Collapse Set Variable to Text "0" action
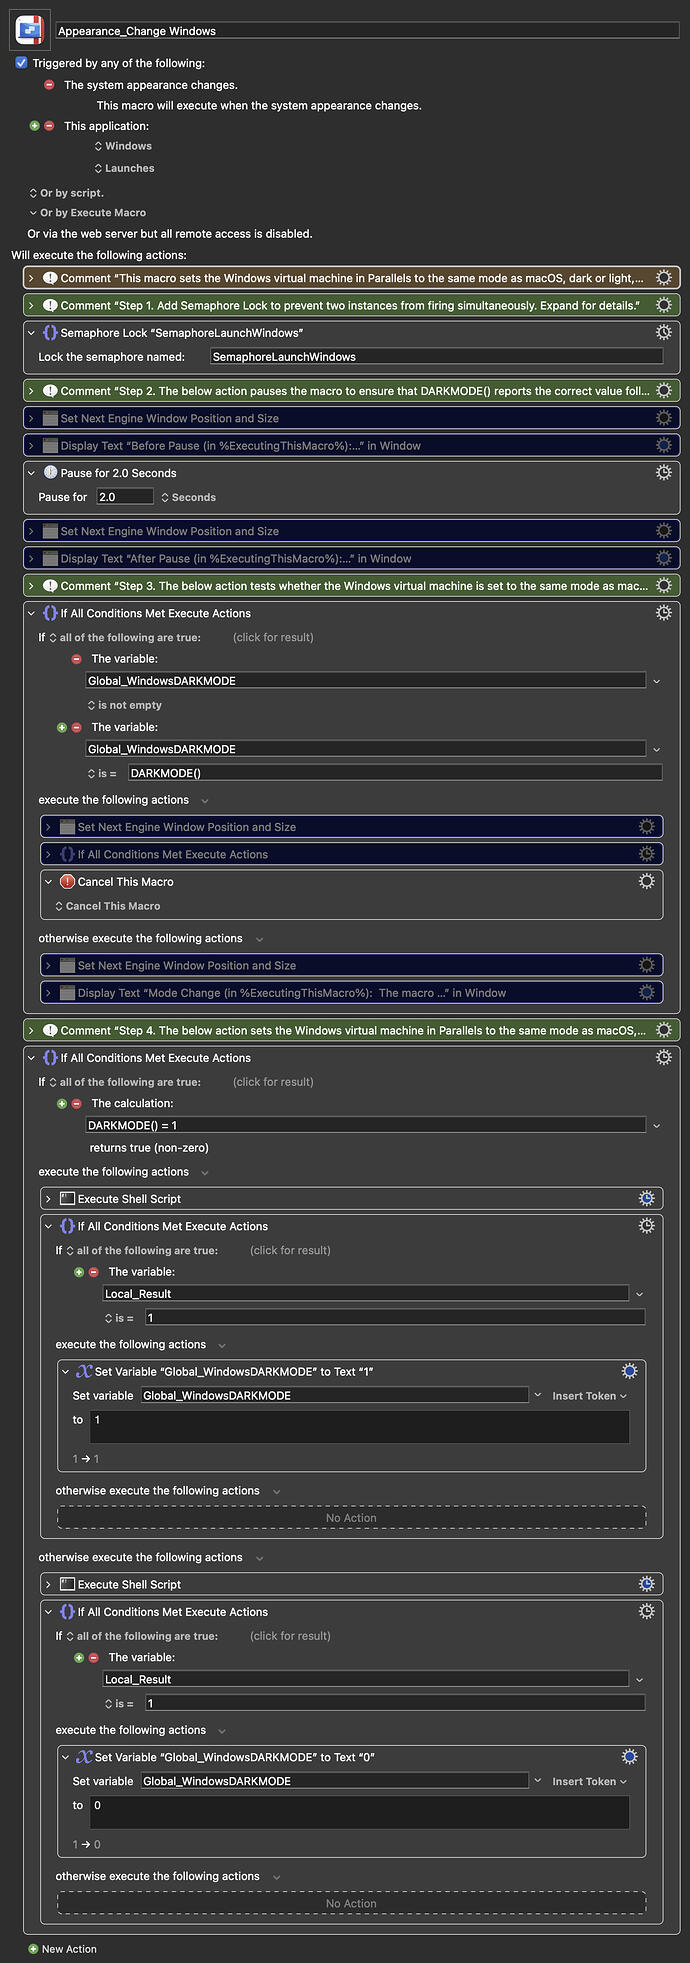The width and height of the screenshot is (690, 1963). pyautogui.click(x=66, y=1757)
